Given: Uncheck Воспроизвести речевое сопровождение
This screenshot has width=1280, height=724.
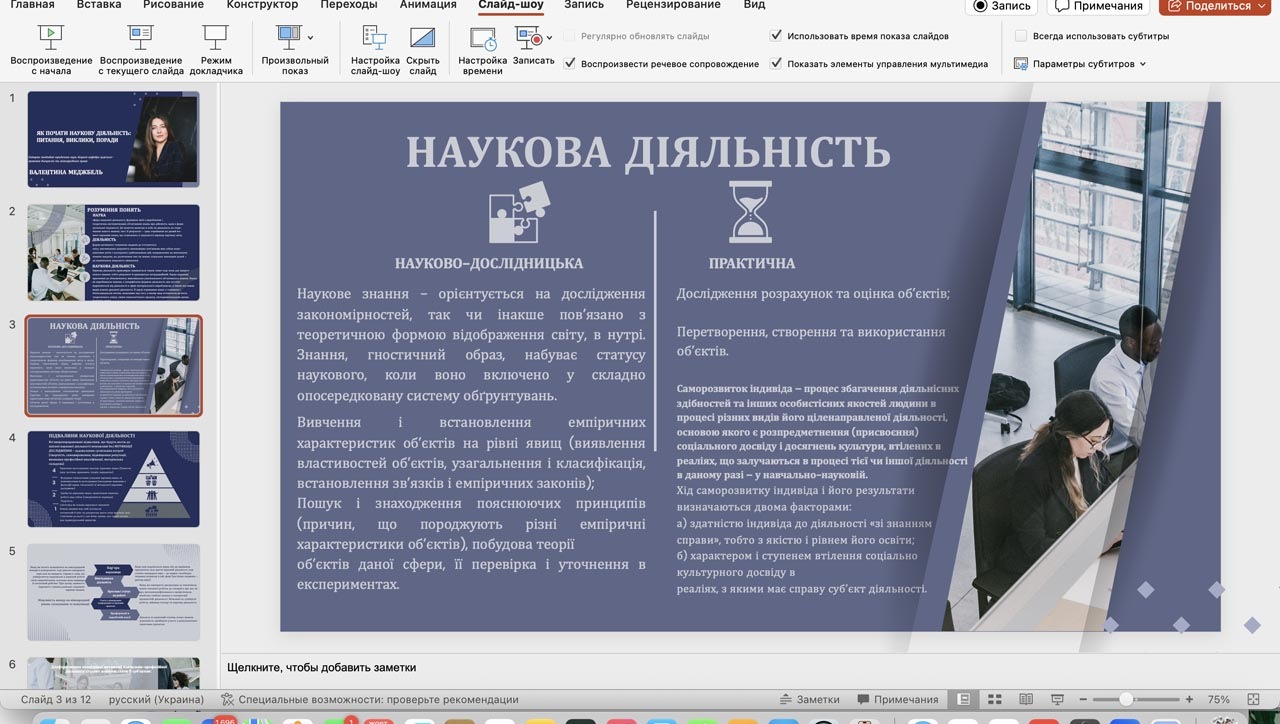Looking at the screenshot, I should click(x=570, y=63).
